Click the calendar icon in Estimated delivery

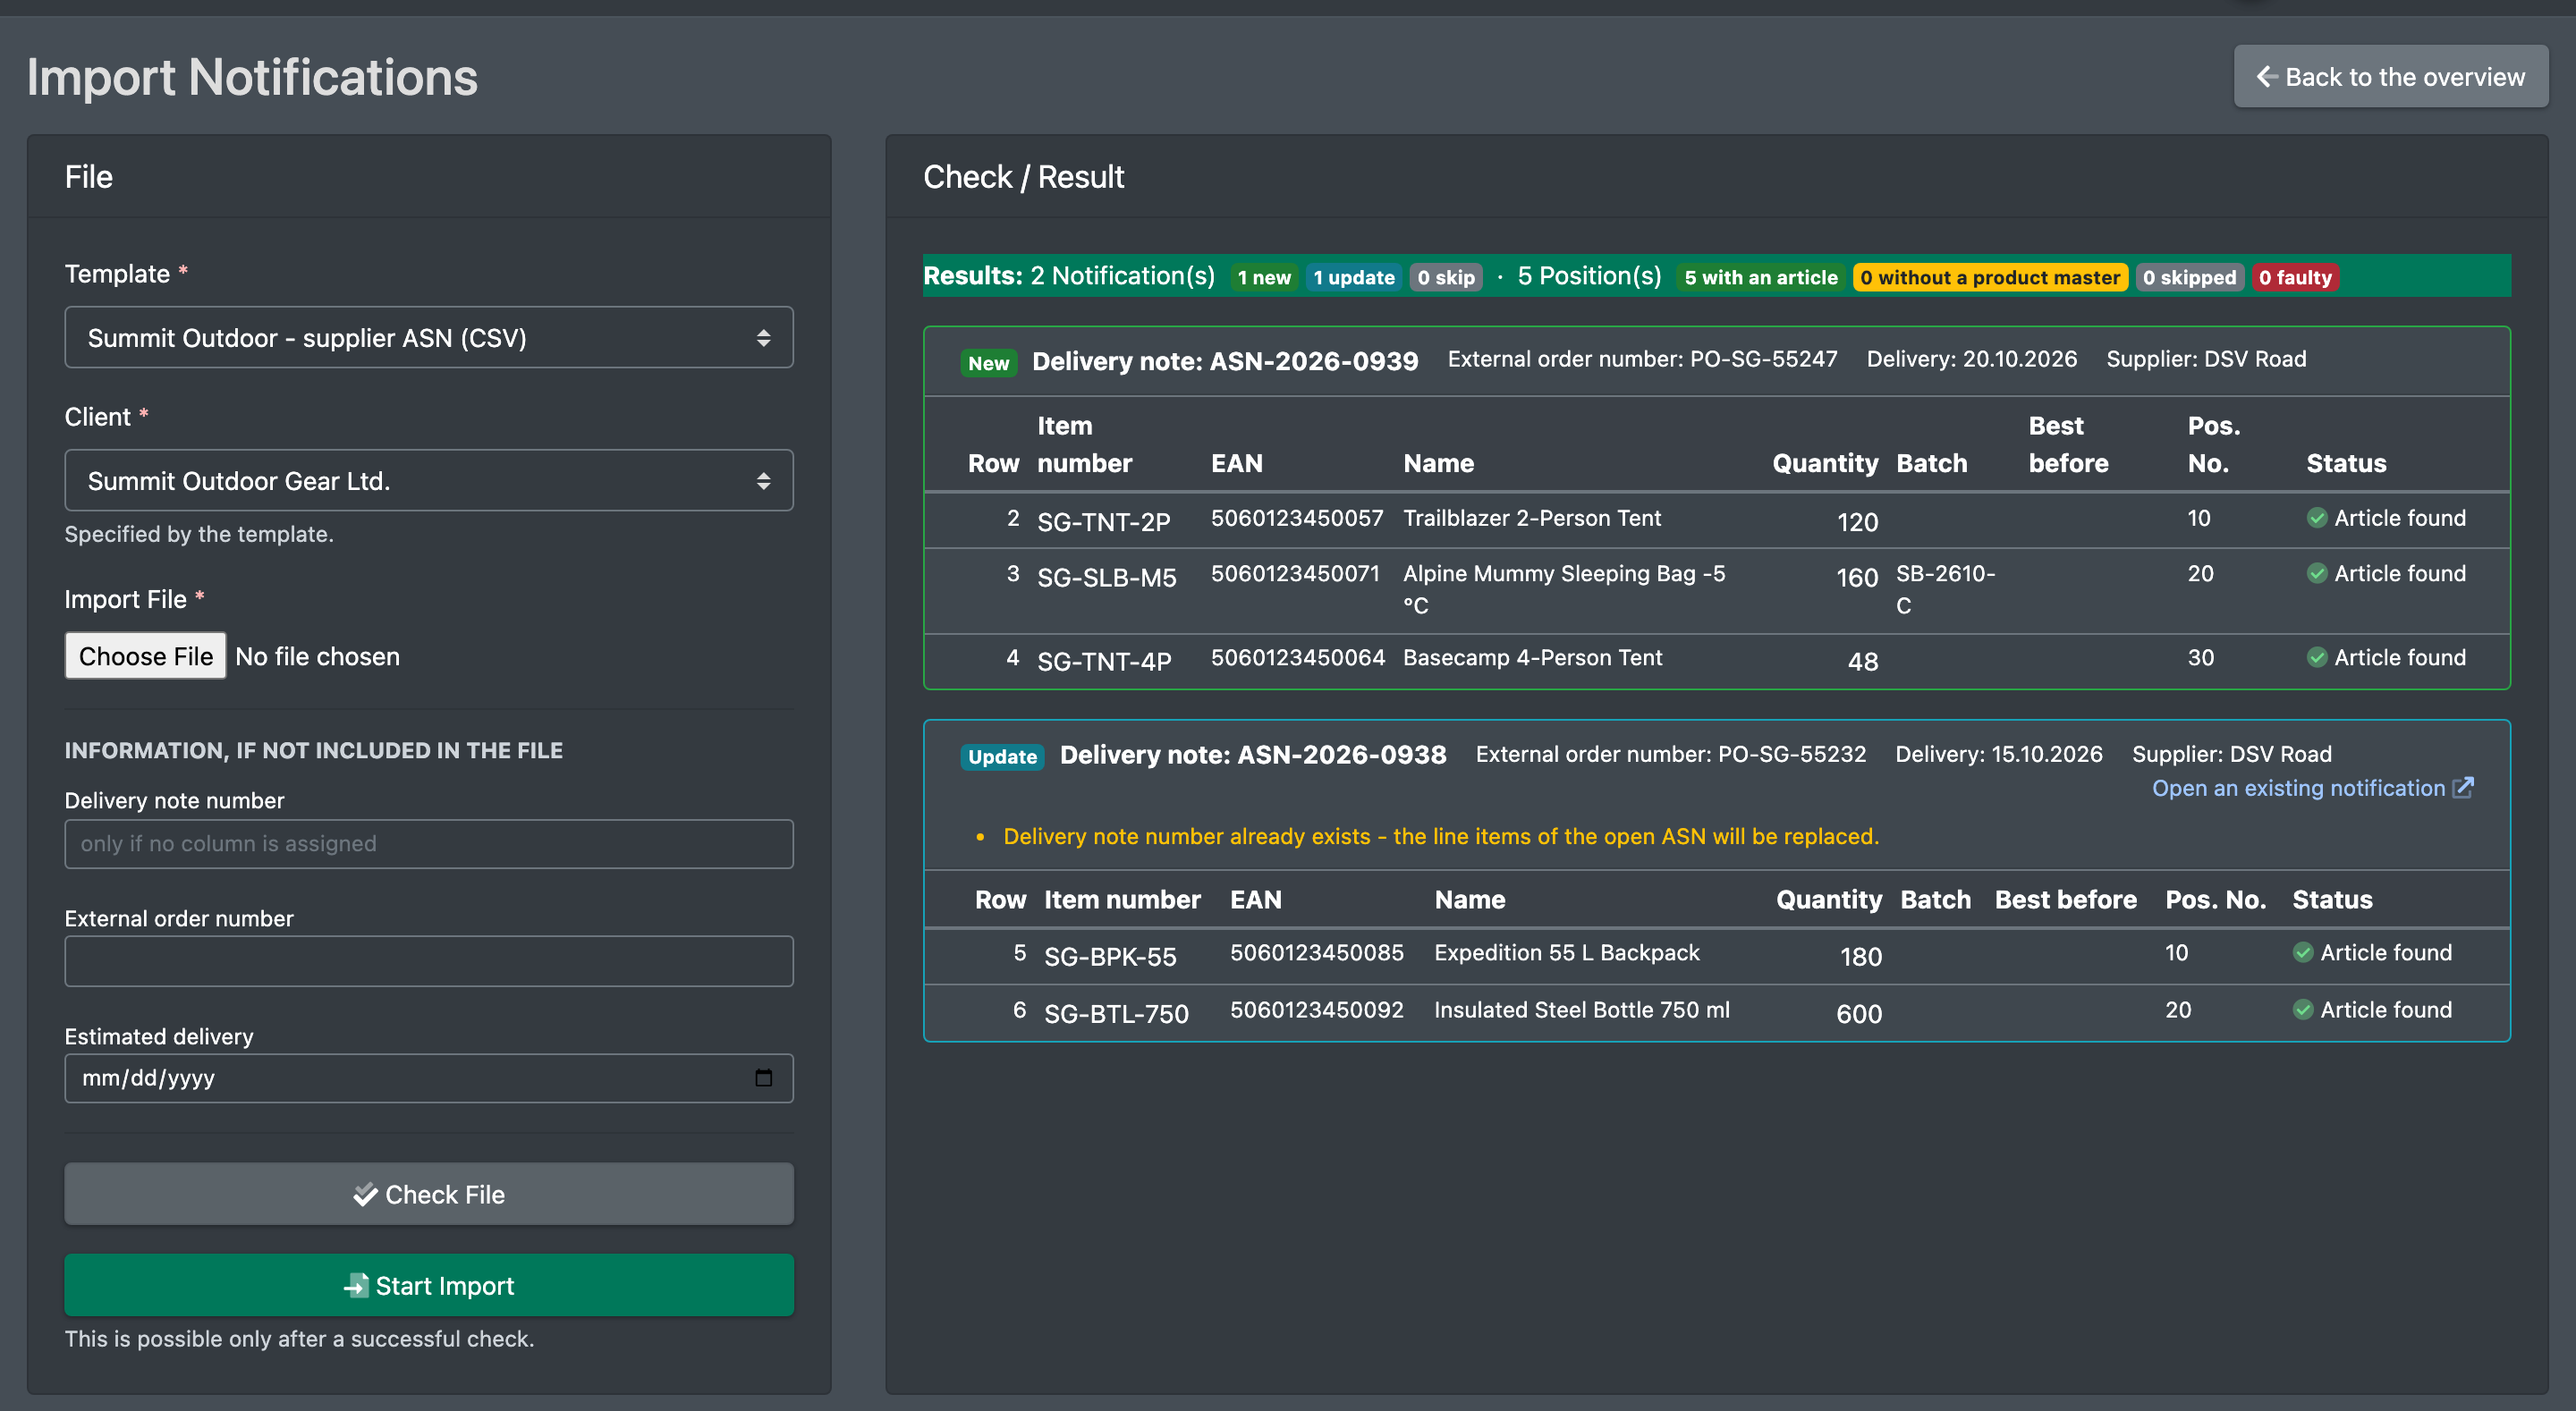tap(763, 1078)
